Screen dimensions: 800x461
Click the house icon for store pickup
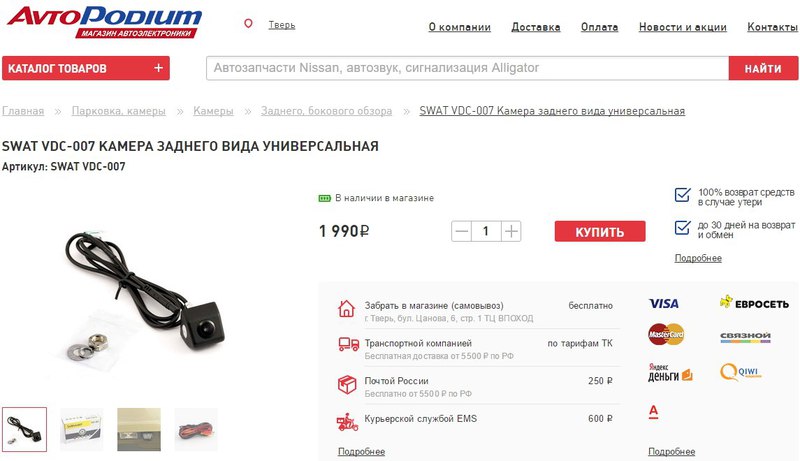(346, 309)
